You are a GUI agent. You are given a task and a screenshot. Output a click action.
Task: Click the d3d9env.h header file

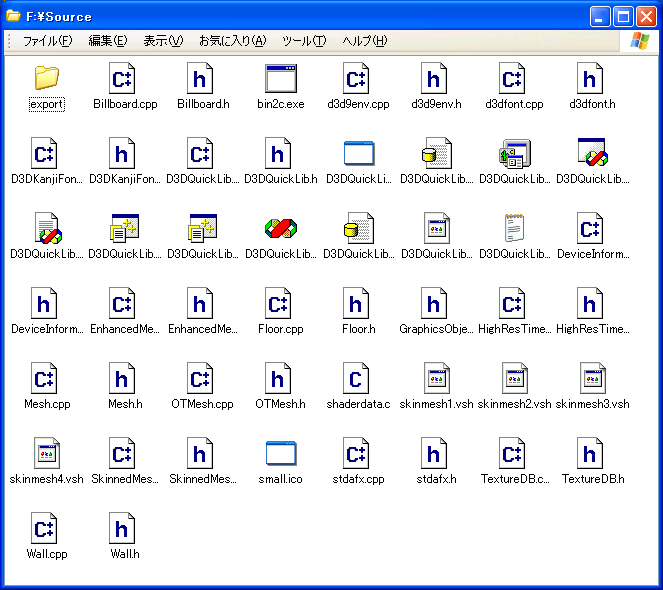click(x=436, y=78)
